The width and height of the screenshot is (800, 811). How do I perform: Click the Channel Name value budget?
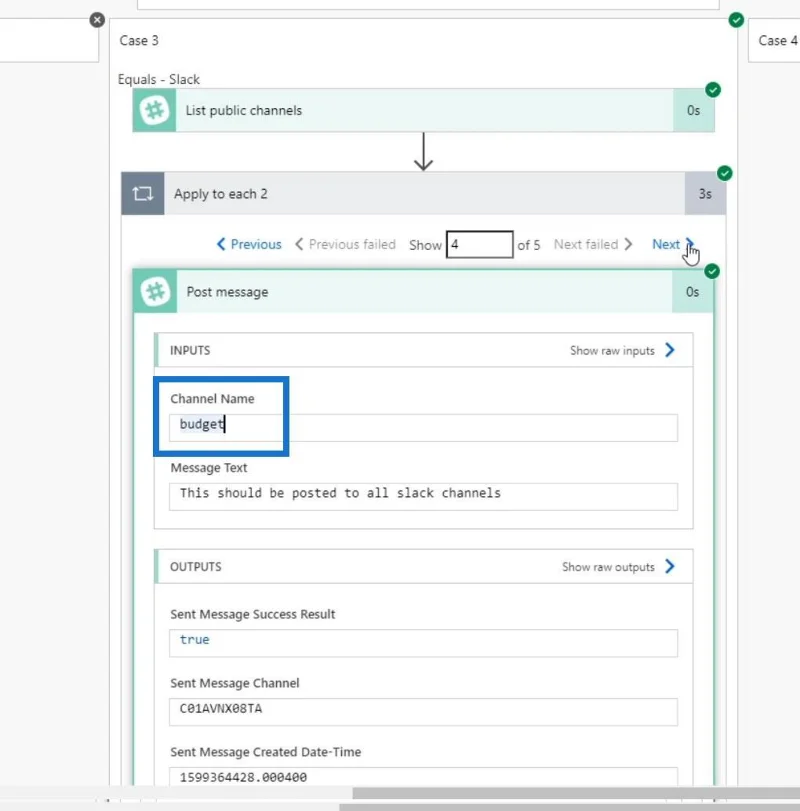(202, 424)
